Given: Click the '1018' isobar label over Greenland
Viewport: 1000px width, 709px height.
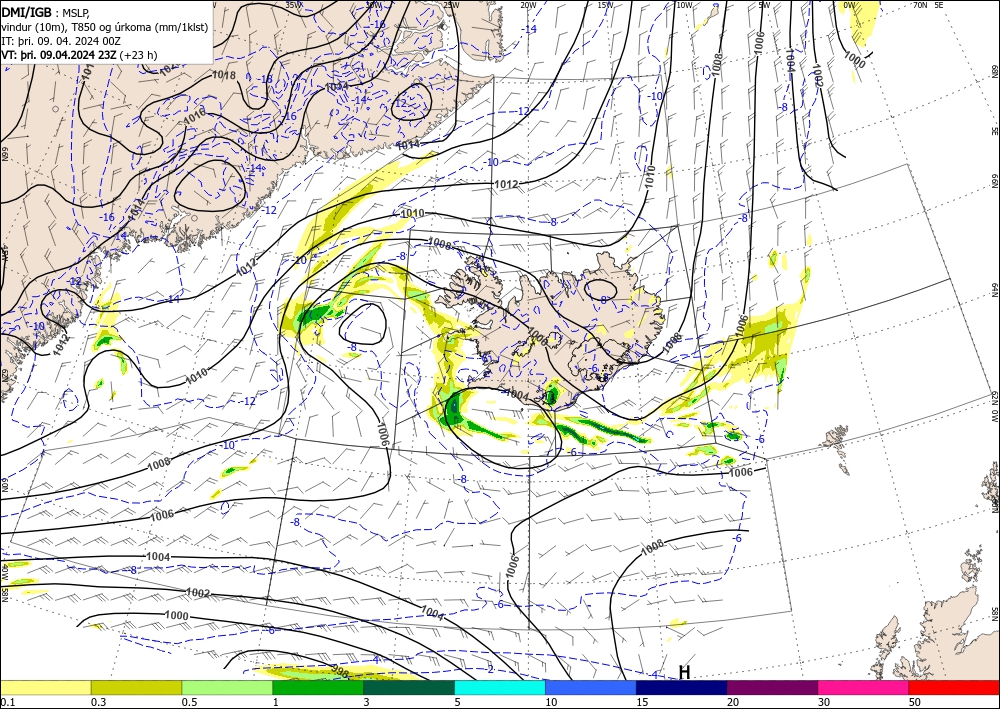Looking at the screenshot, I should (x=224, y=75).
